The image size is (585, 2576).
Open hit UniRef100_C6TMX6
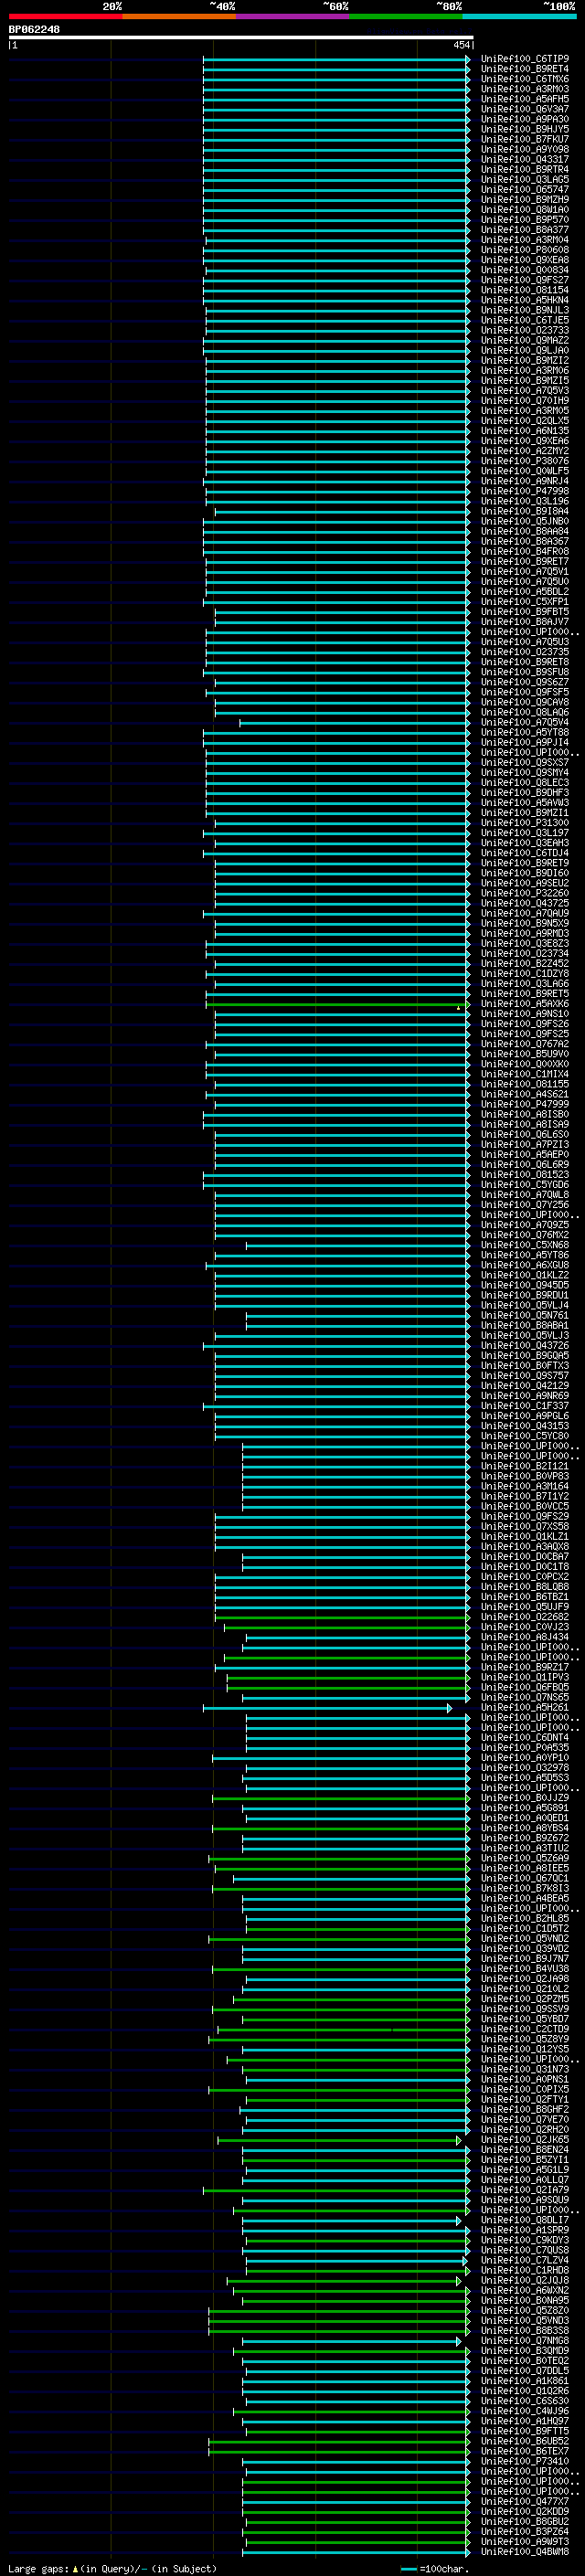(x=525, y=79)
